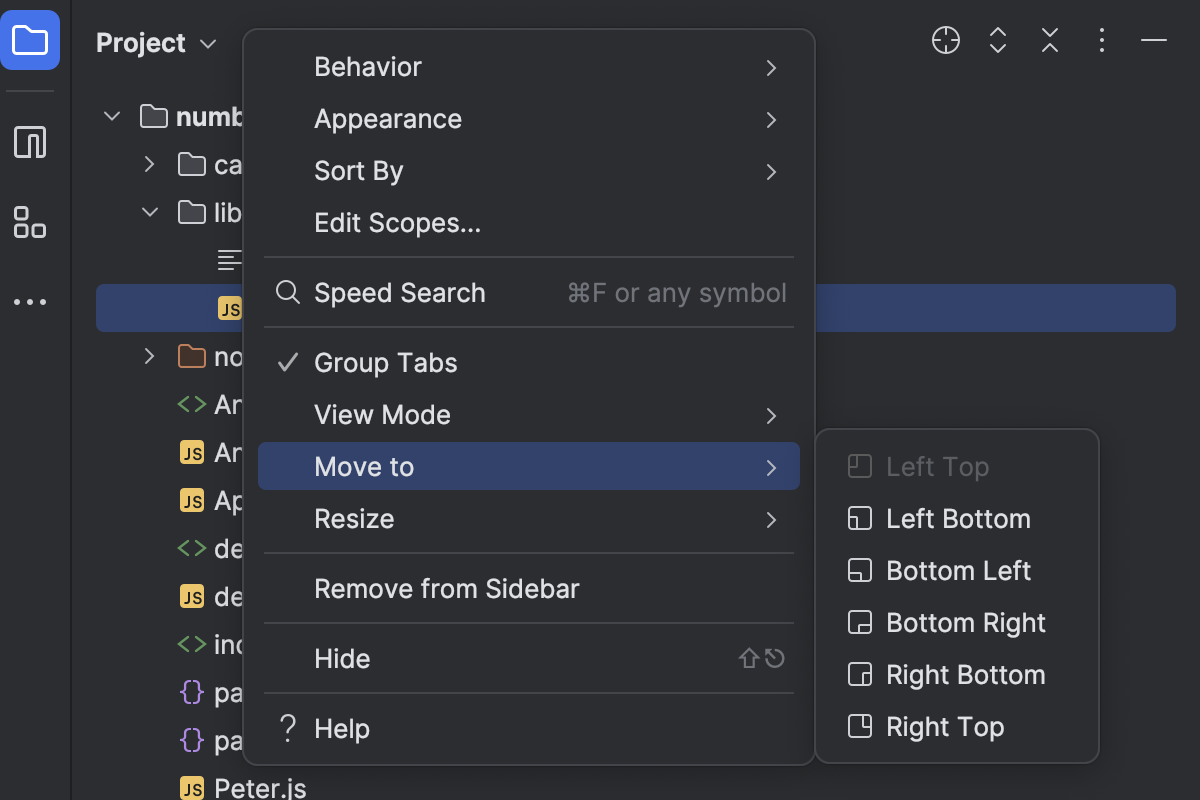Click the Select Opened File crosshair icon
The width and height of the screenshot is (1200, 800).
tap(945, 41)
